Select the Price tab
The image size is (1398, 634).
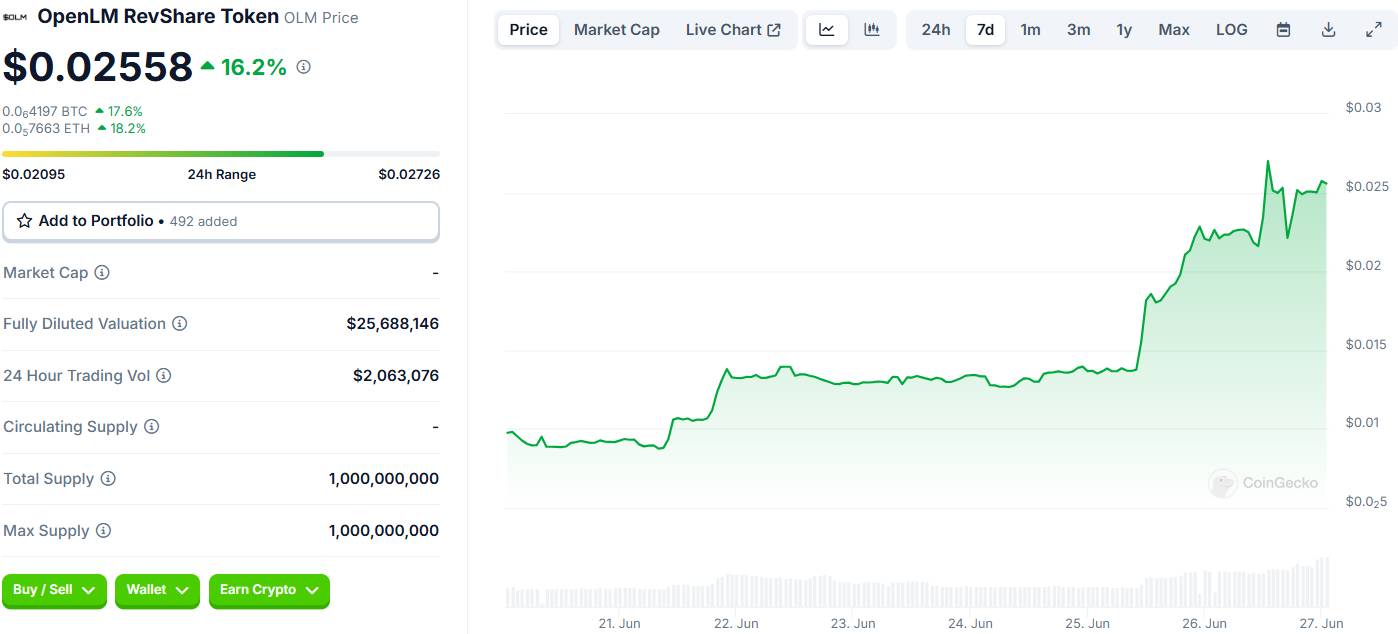[528, 30]
